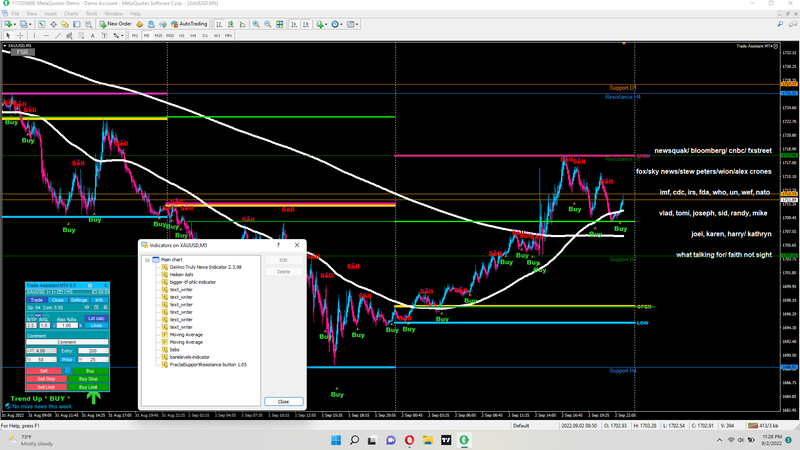Click the Sell Stop button
Screen dimensions: 800x450
point(46,379)
